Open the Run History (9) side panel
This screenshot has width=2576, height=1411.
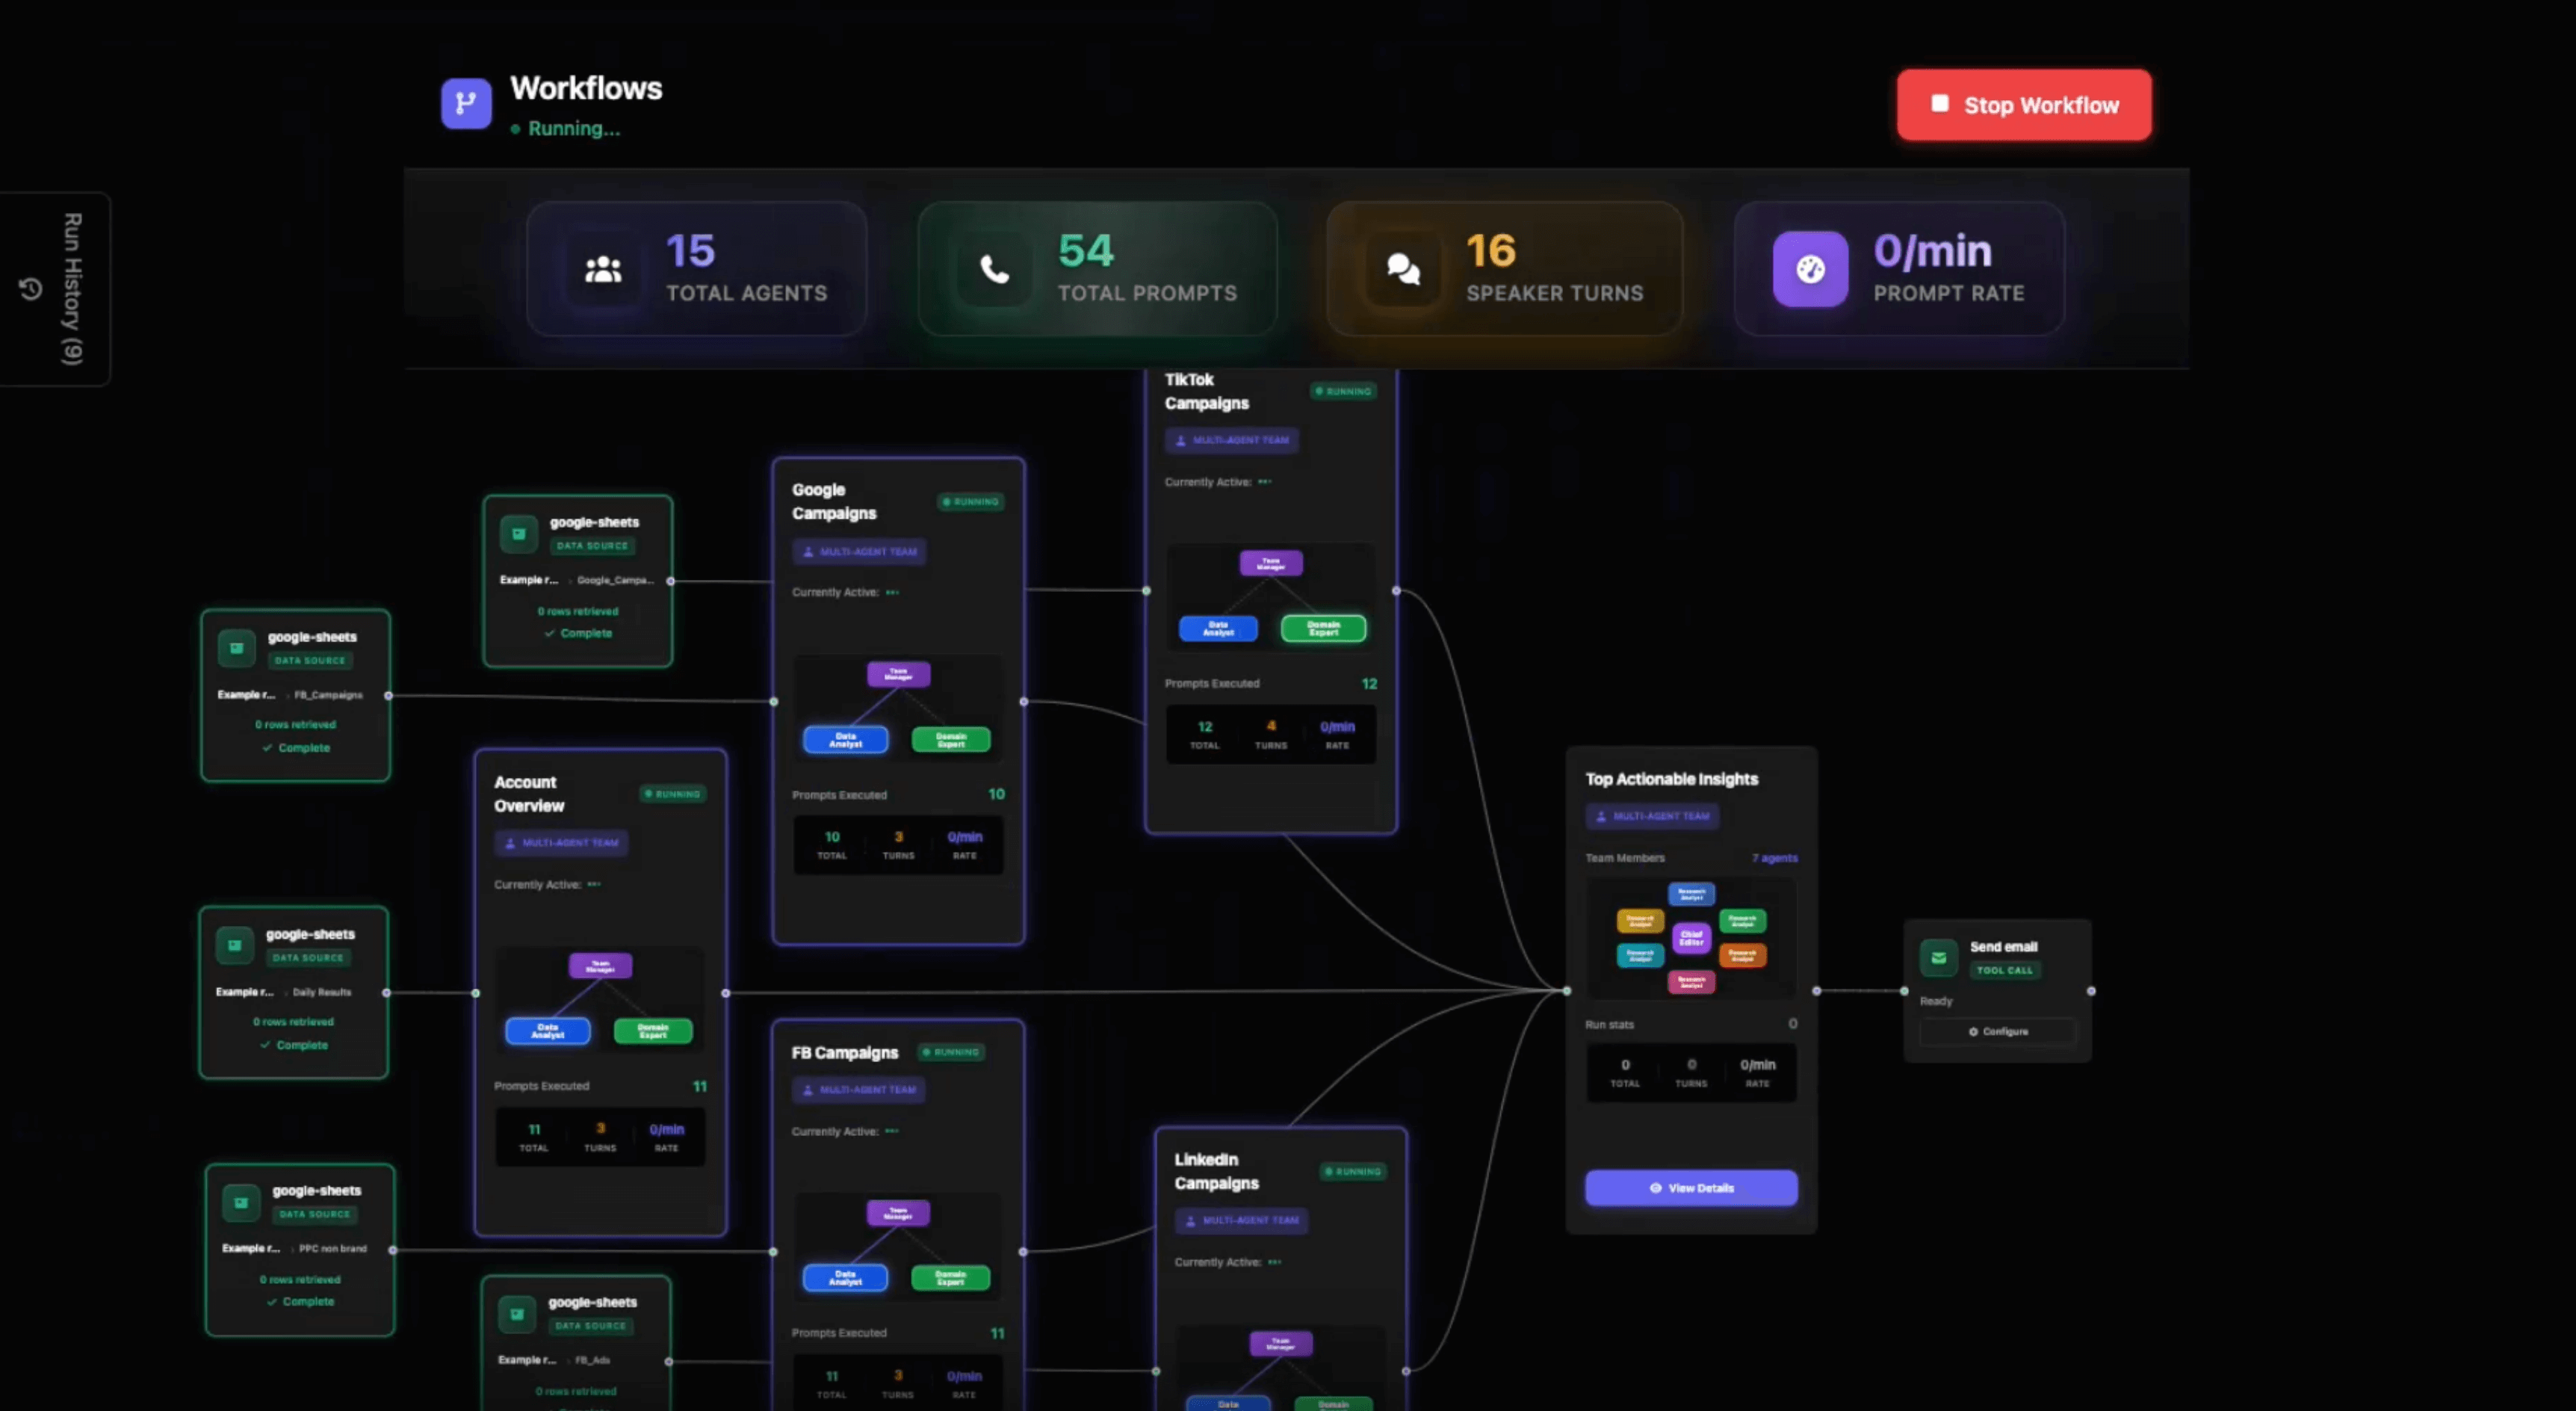[x=71, y=289]
